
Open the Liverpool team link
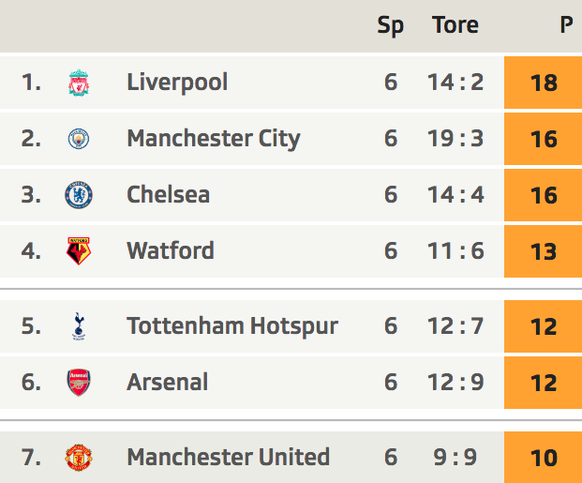click(177, 82)
